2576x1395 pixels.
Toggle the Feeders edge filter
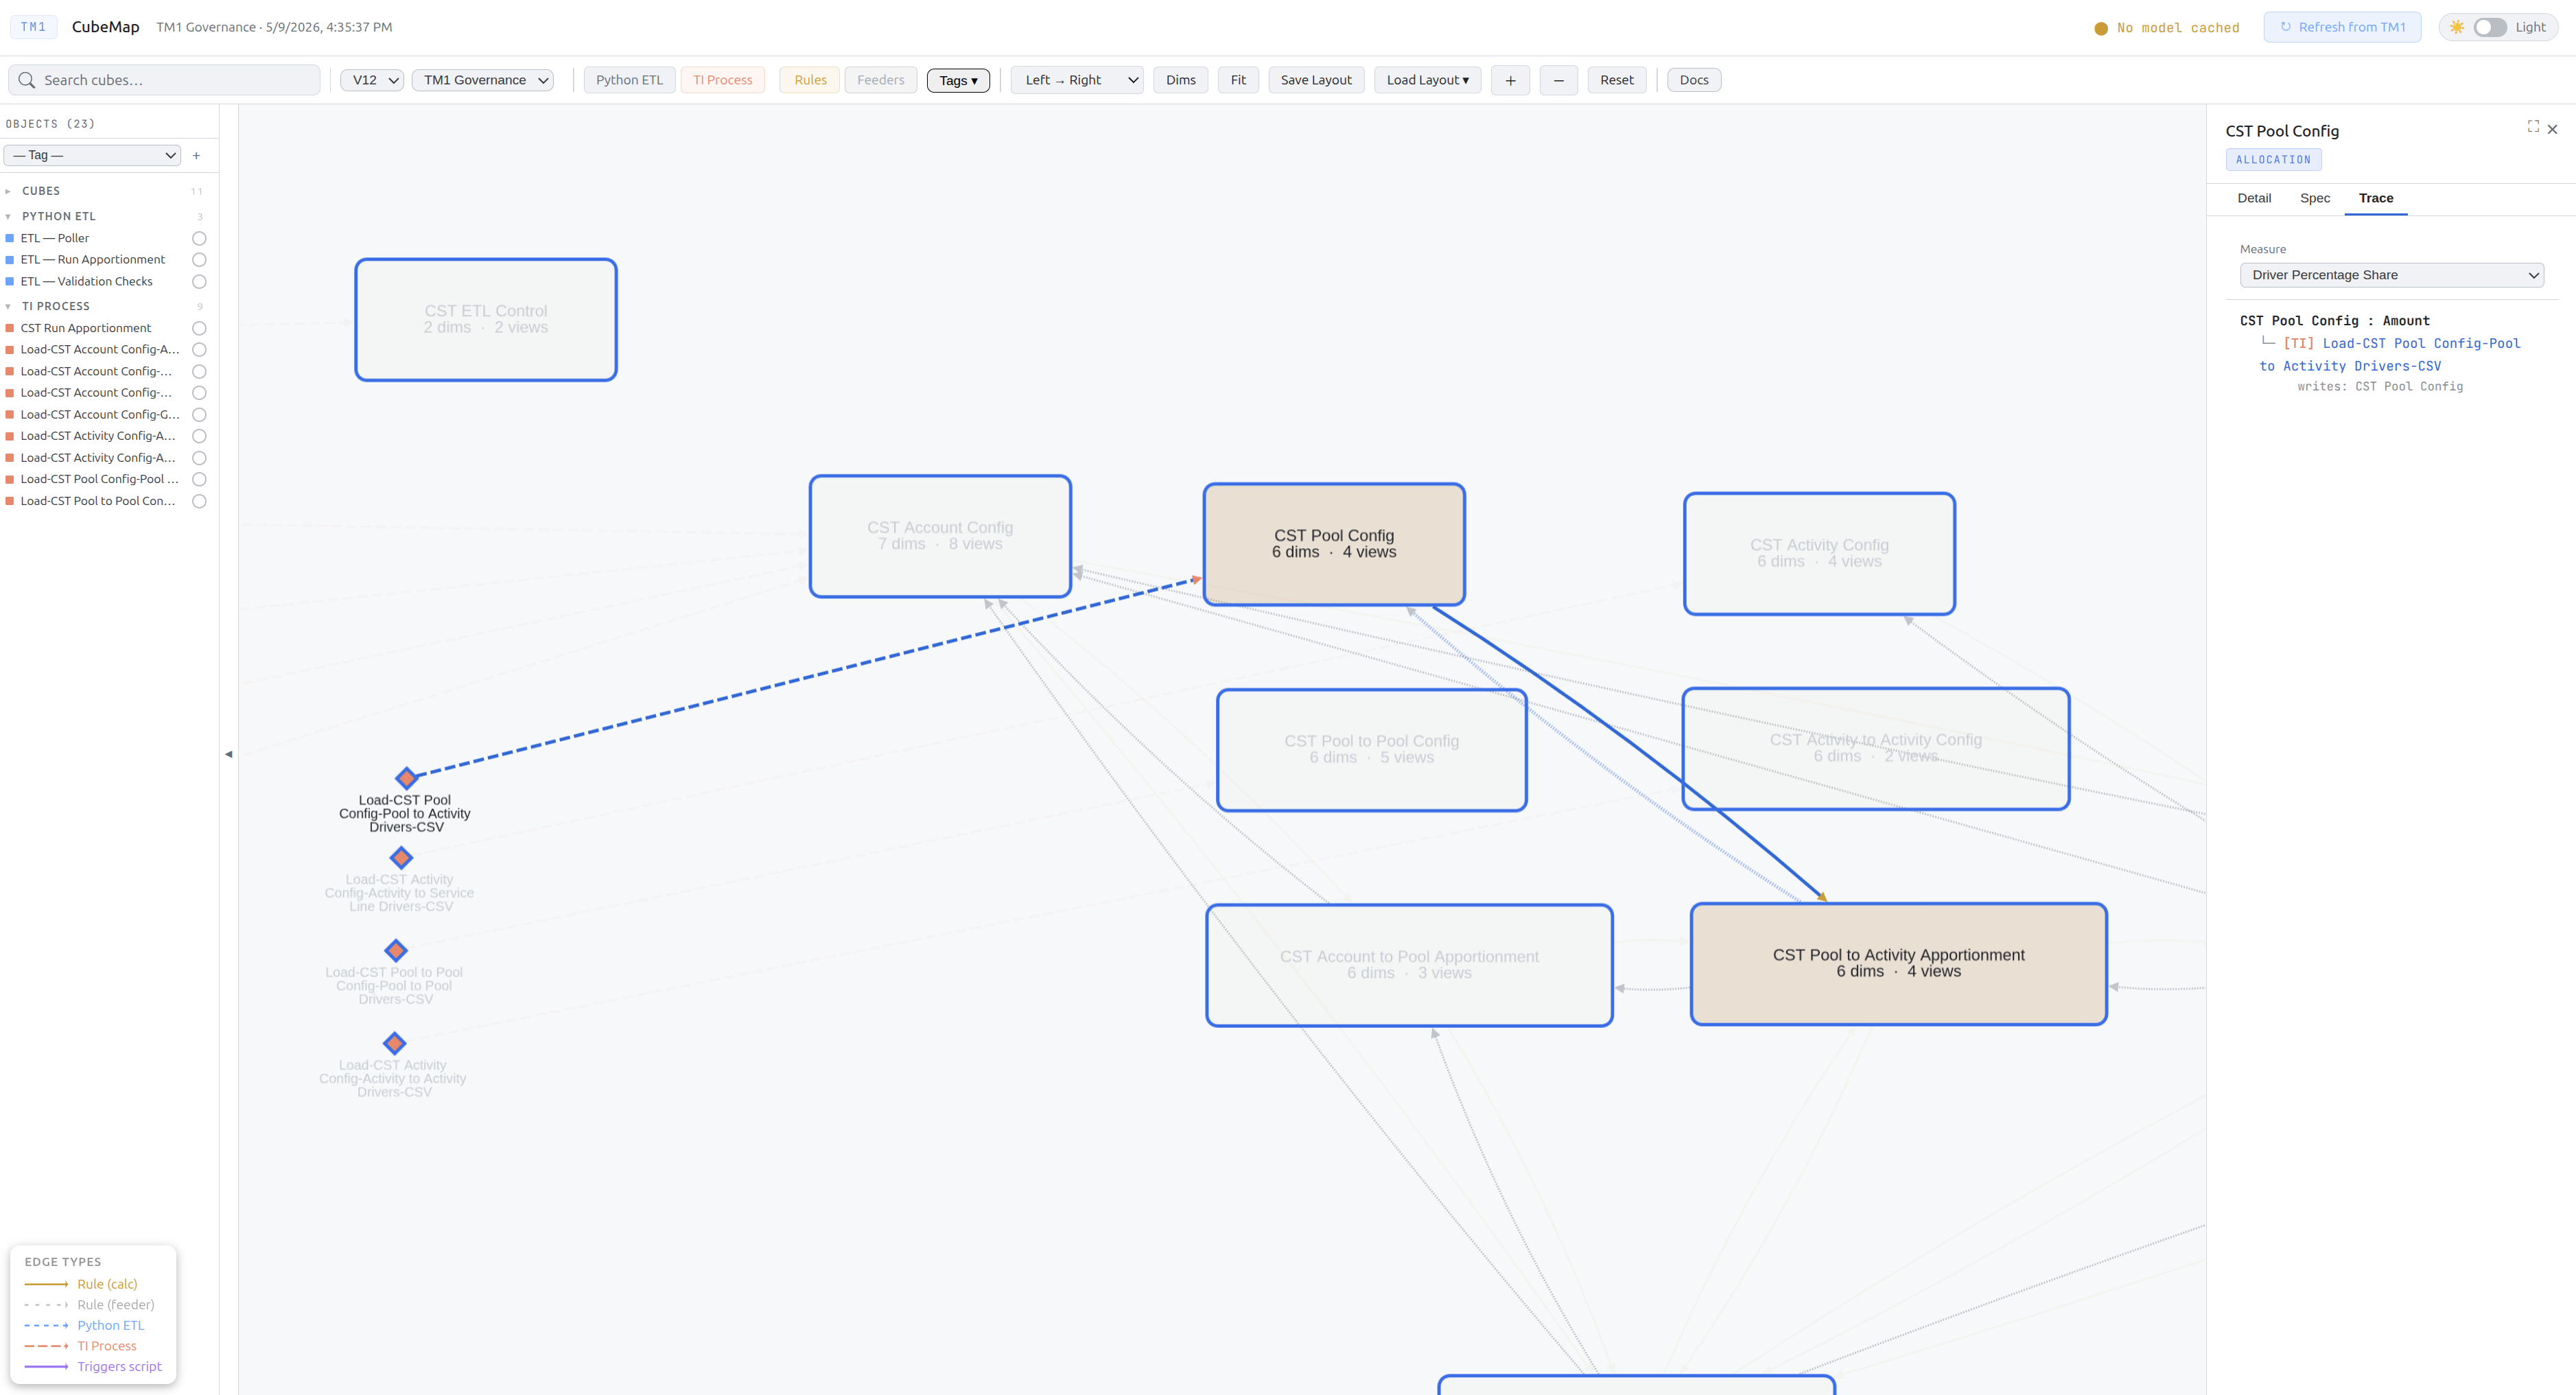point(880,80)
